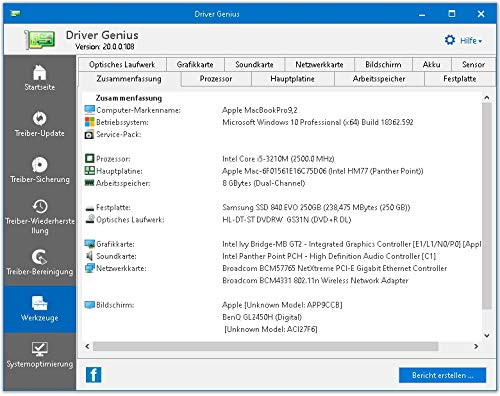
Task: Click the horizontal scrollbar right arrow
Action: pos(476,346)
